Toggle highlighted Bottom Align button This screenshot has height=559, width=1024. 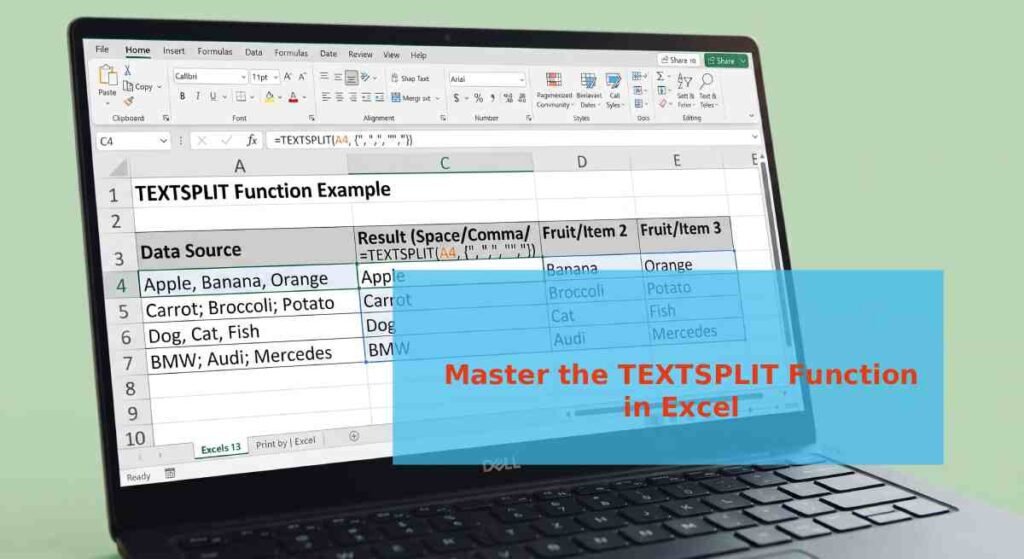[351, 78]
